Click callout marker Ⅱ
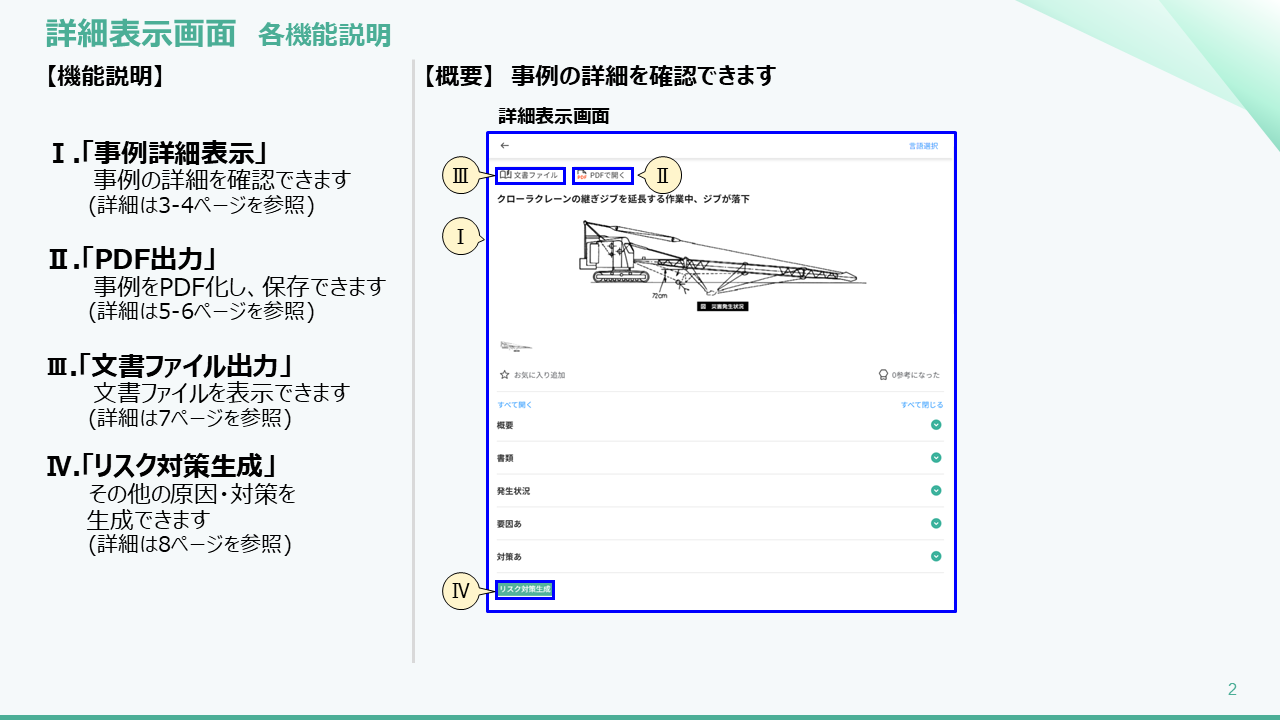 point(662,176)
